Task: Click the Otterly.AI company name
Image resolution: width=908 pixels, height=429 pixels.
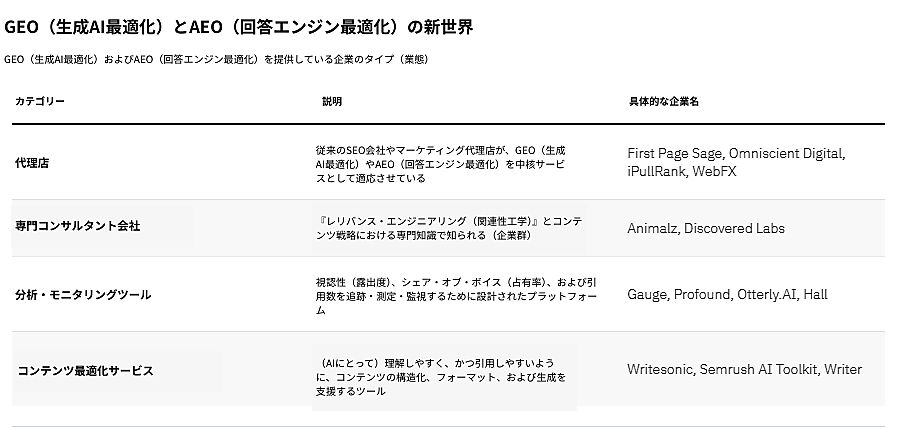Action: pos(768,295)
